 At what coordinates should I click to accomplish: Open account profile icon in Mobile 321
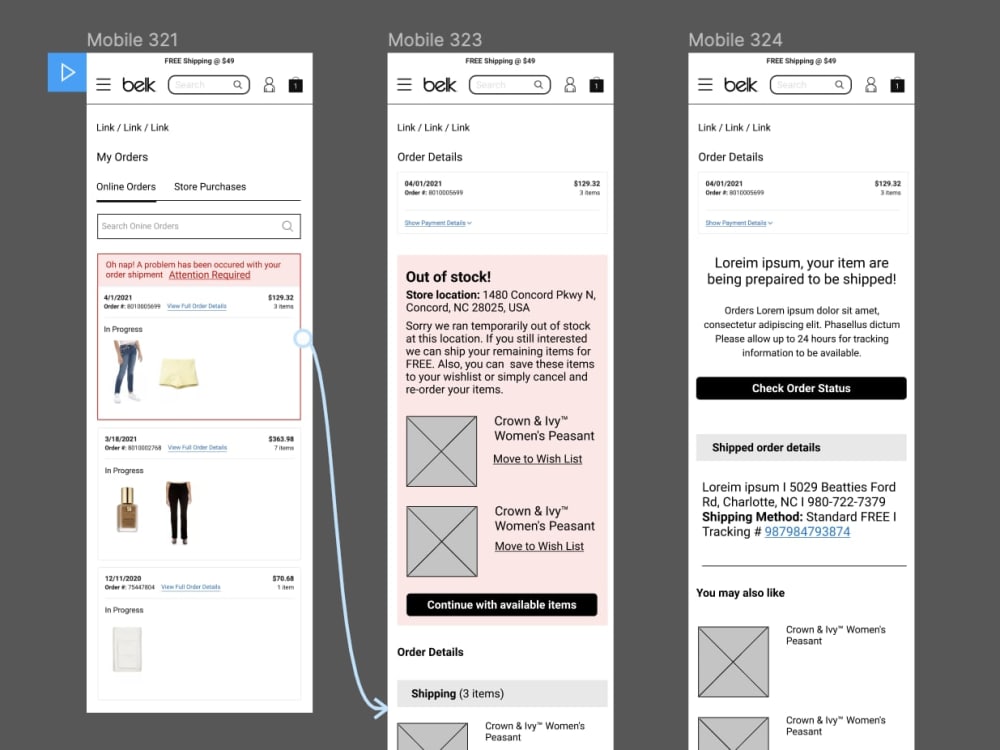[x=269, y=85]
